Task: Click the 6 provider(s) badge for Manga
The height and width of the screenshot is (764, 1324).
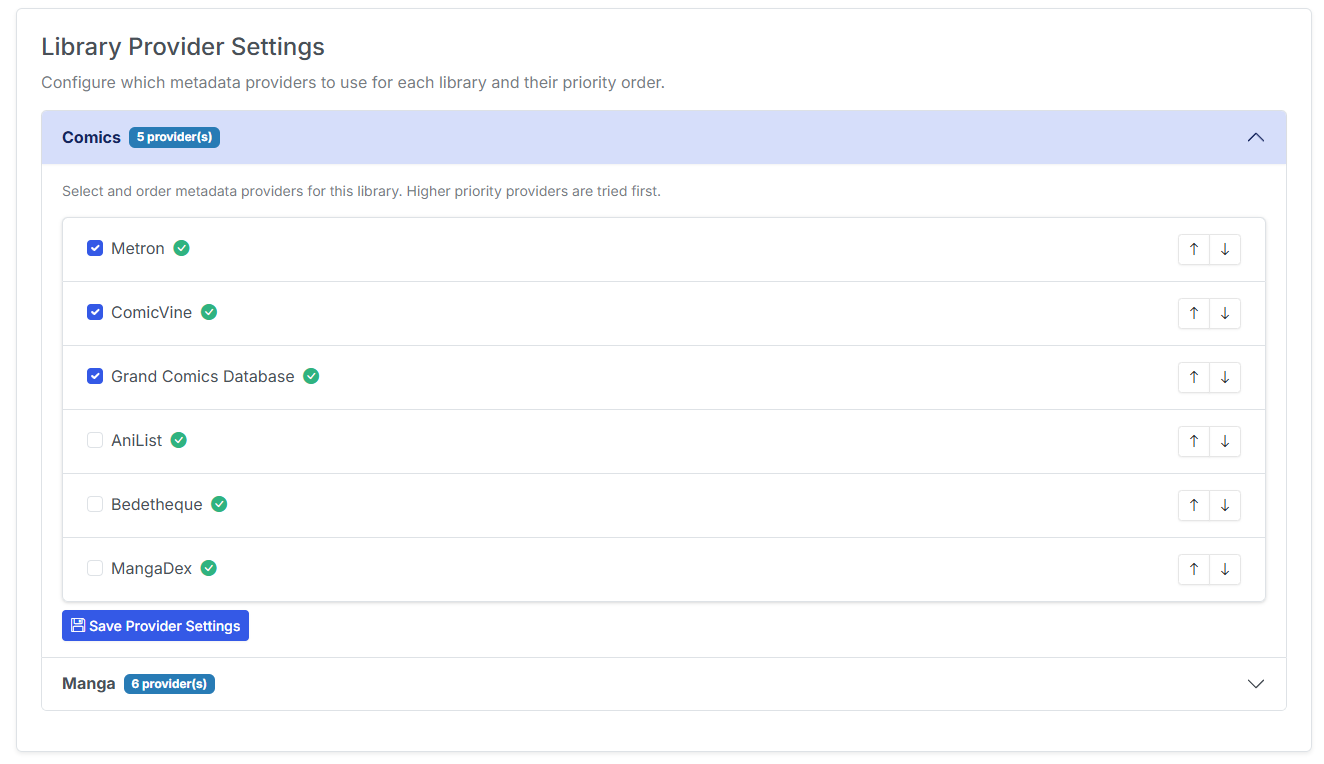Action: pos(169,683)
